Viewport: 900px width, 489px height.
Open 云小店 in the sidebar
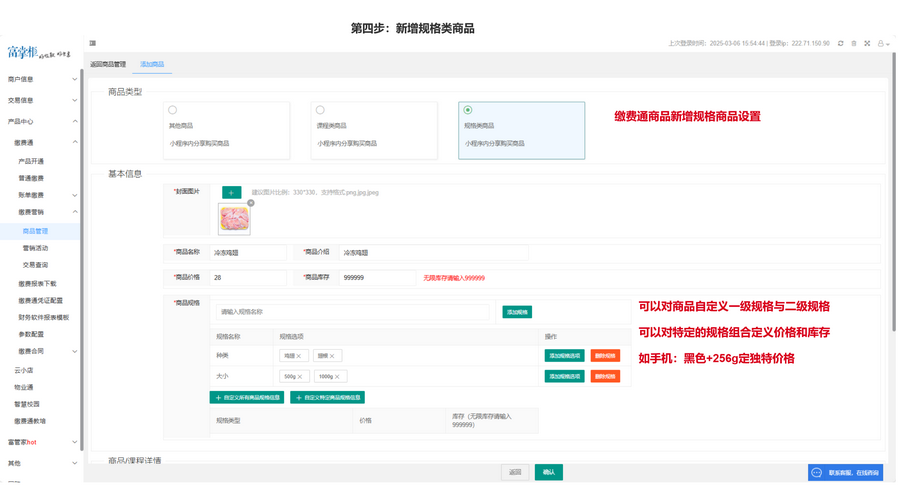(x=24, y=370)
